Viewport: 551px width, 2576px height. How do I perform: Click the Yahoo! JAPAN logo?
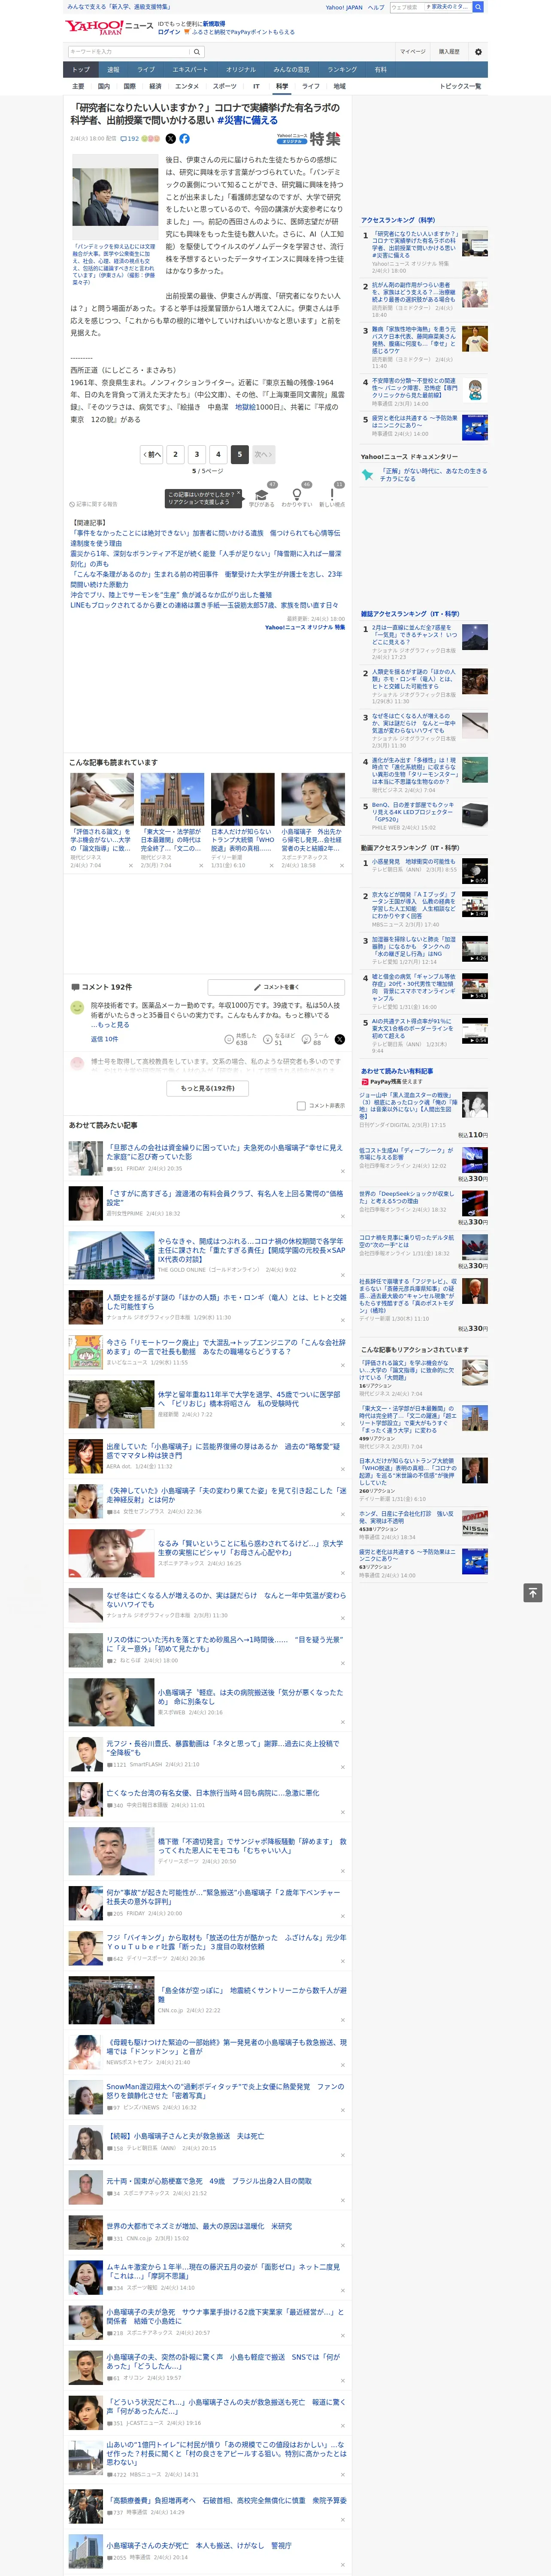pyautogui.click(x=94, y=27)
